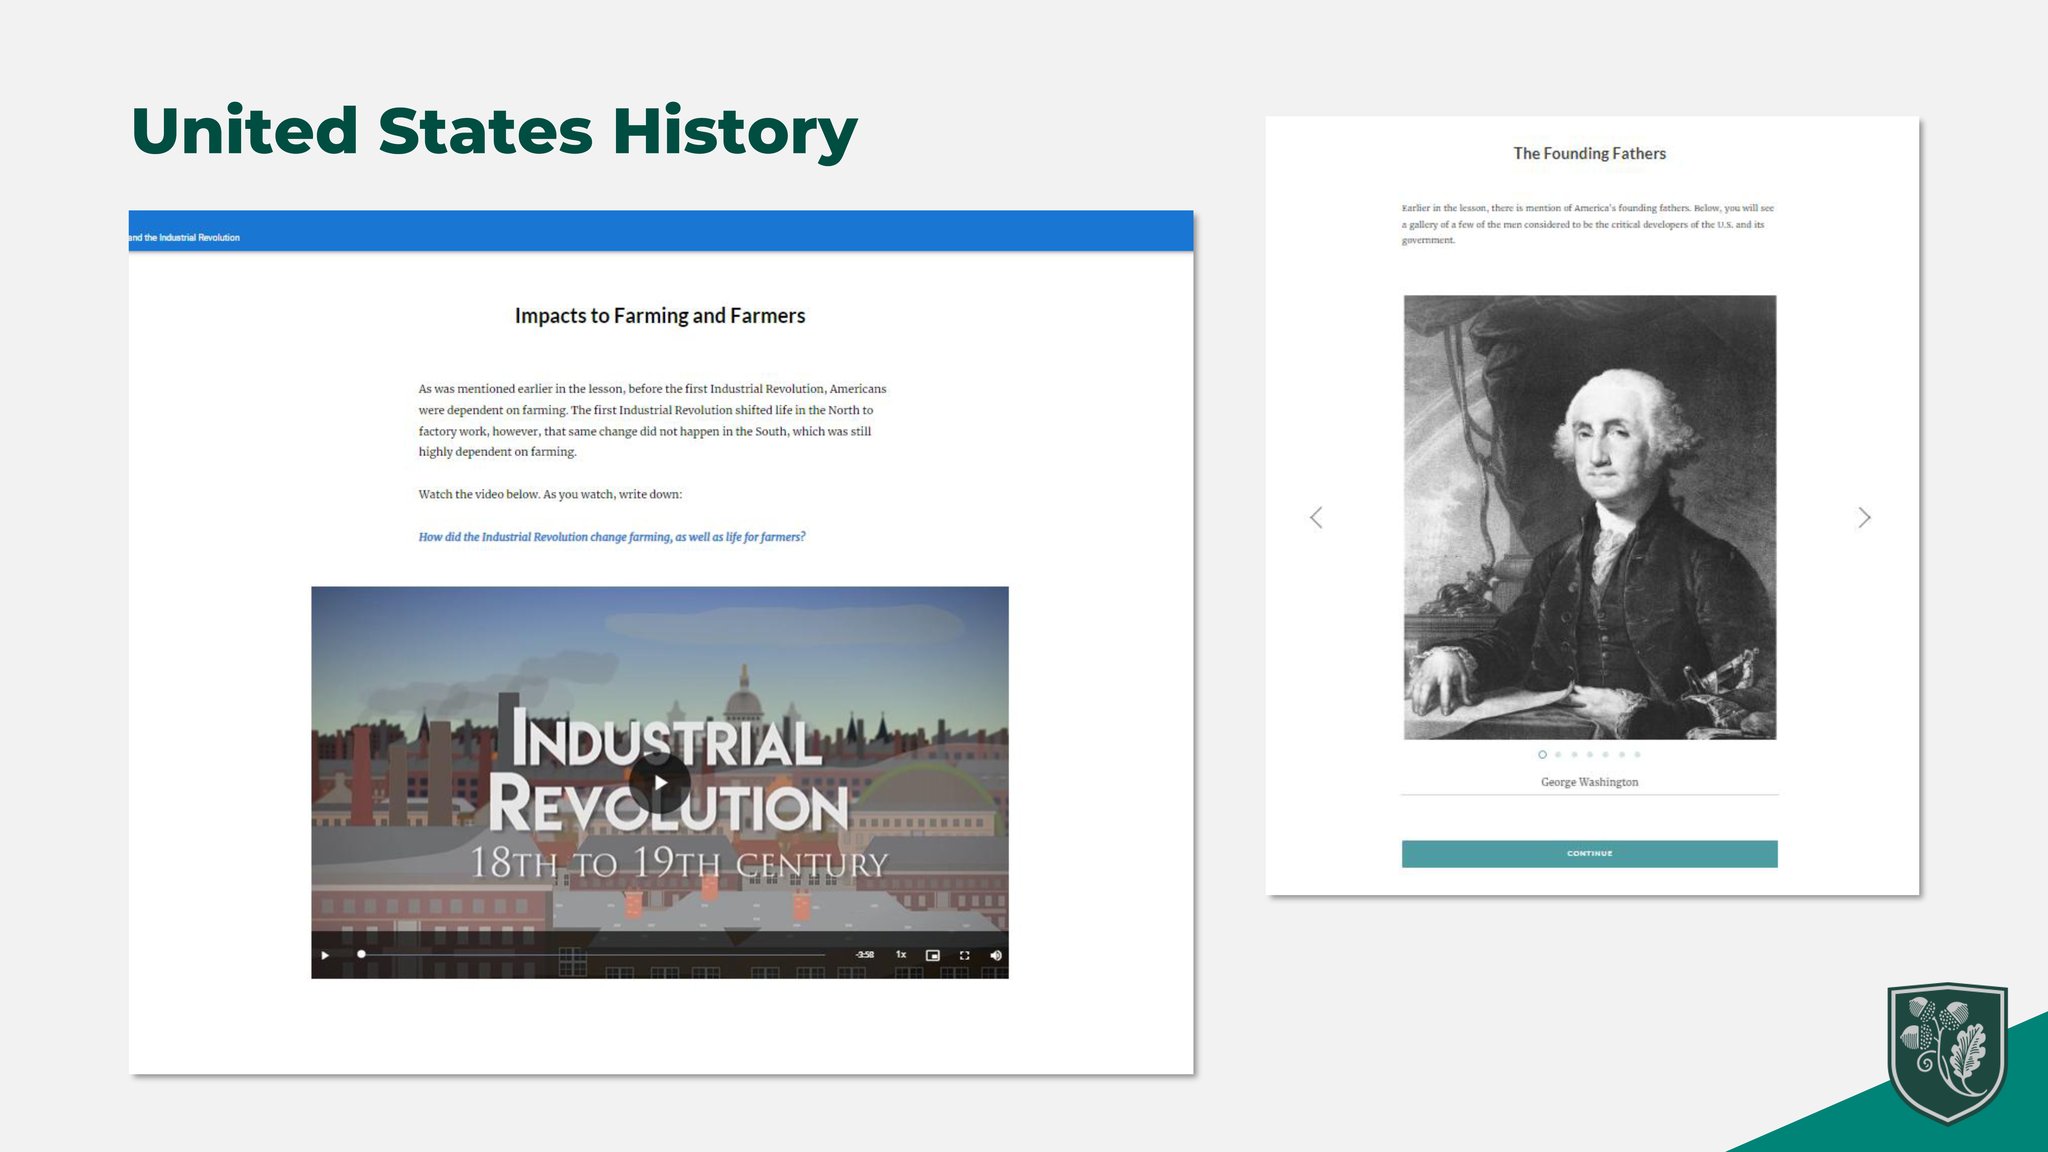This screenshot has width=2048, height=1152.
Task: Enter fullscreen mode on the video
Action: coord(964,955)
